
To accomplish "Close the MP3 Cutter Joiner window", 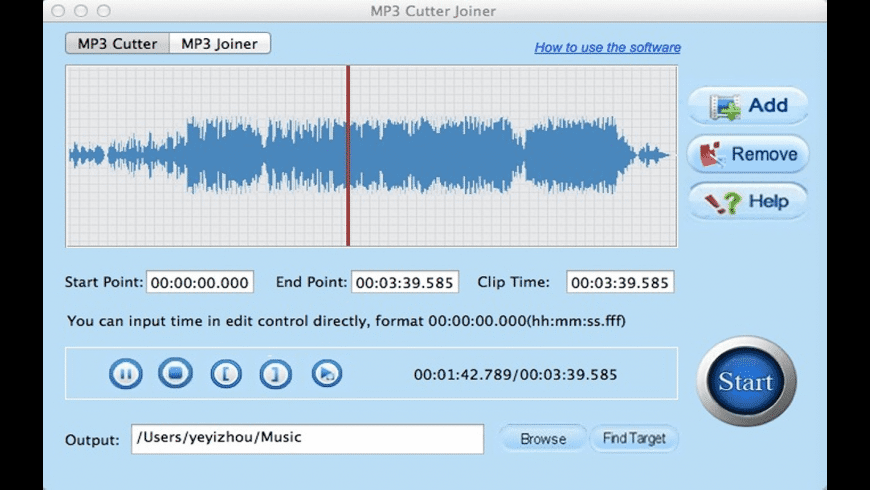I will click(x=58, y=11).
